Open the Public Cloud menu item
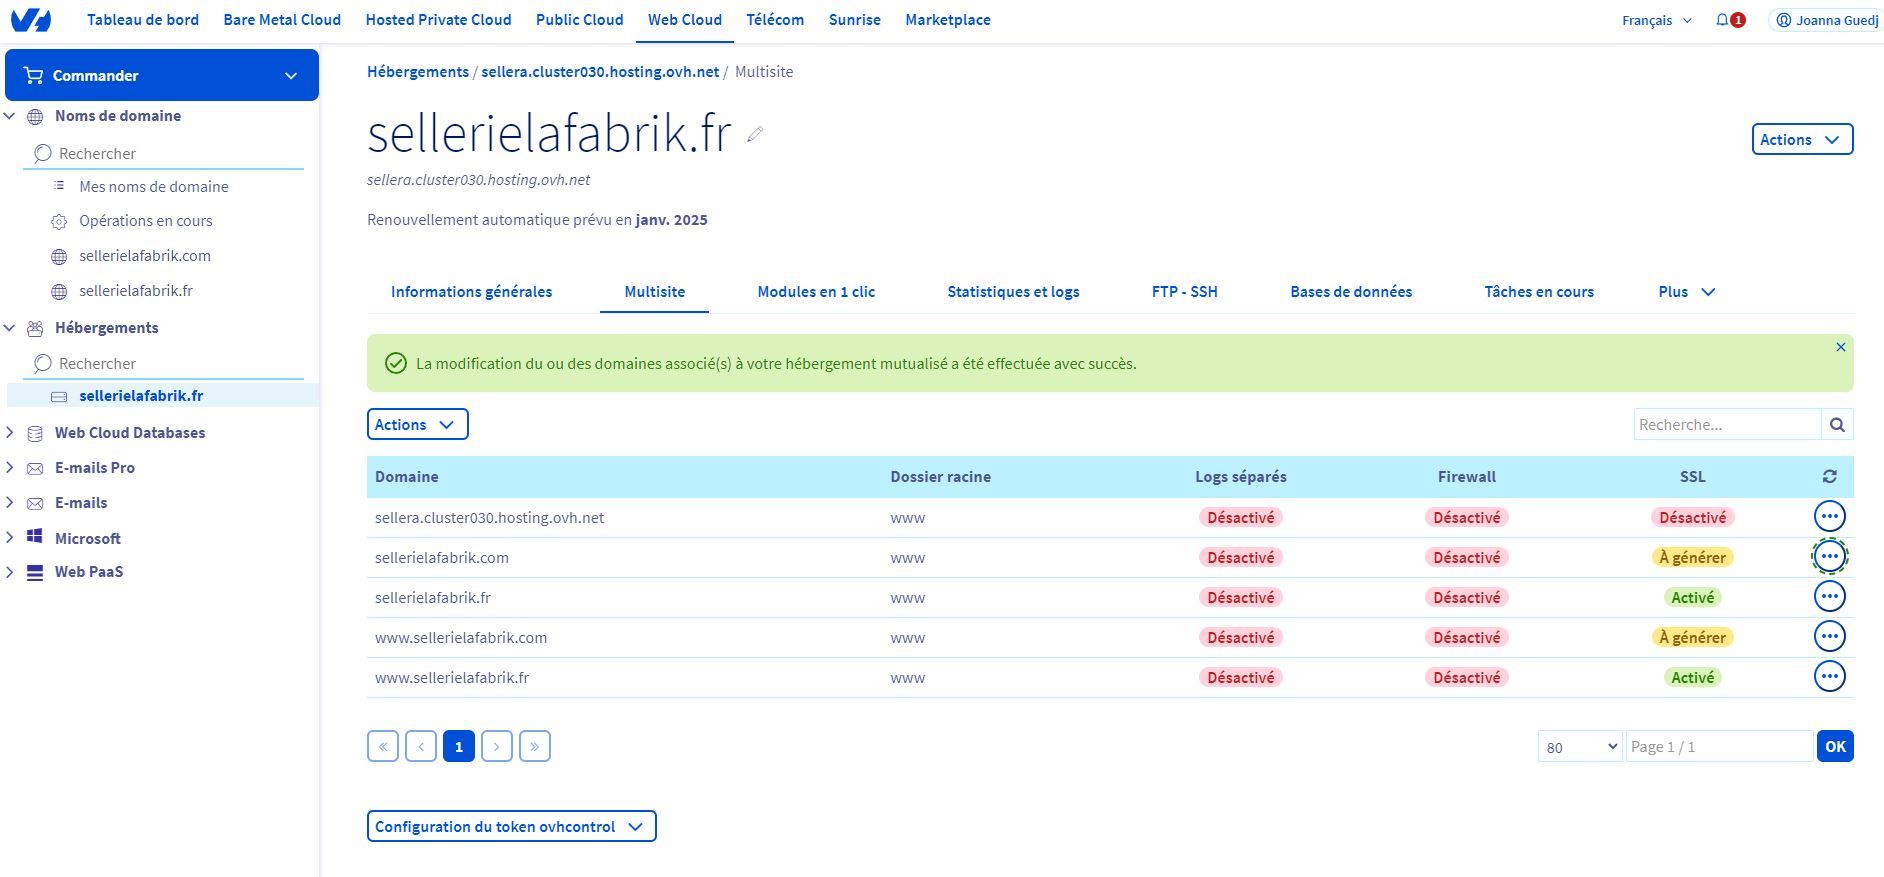Viewport: 1884px width, 877px height. 579,20
